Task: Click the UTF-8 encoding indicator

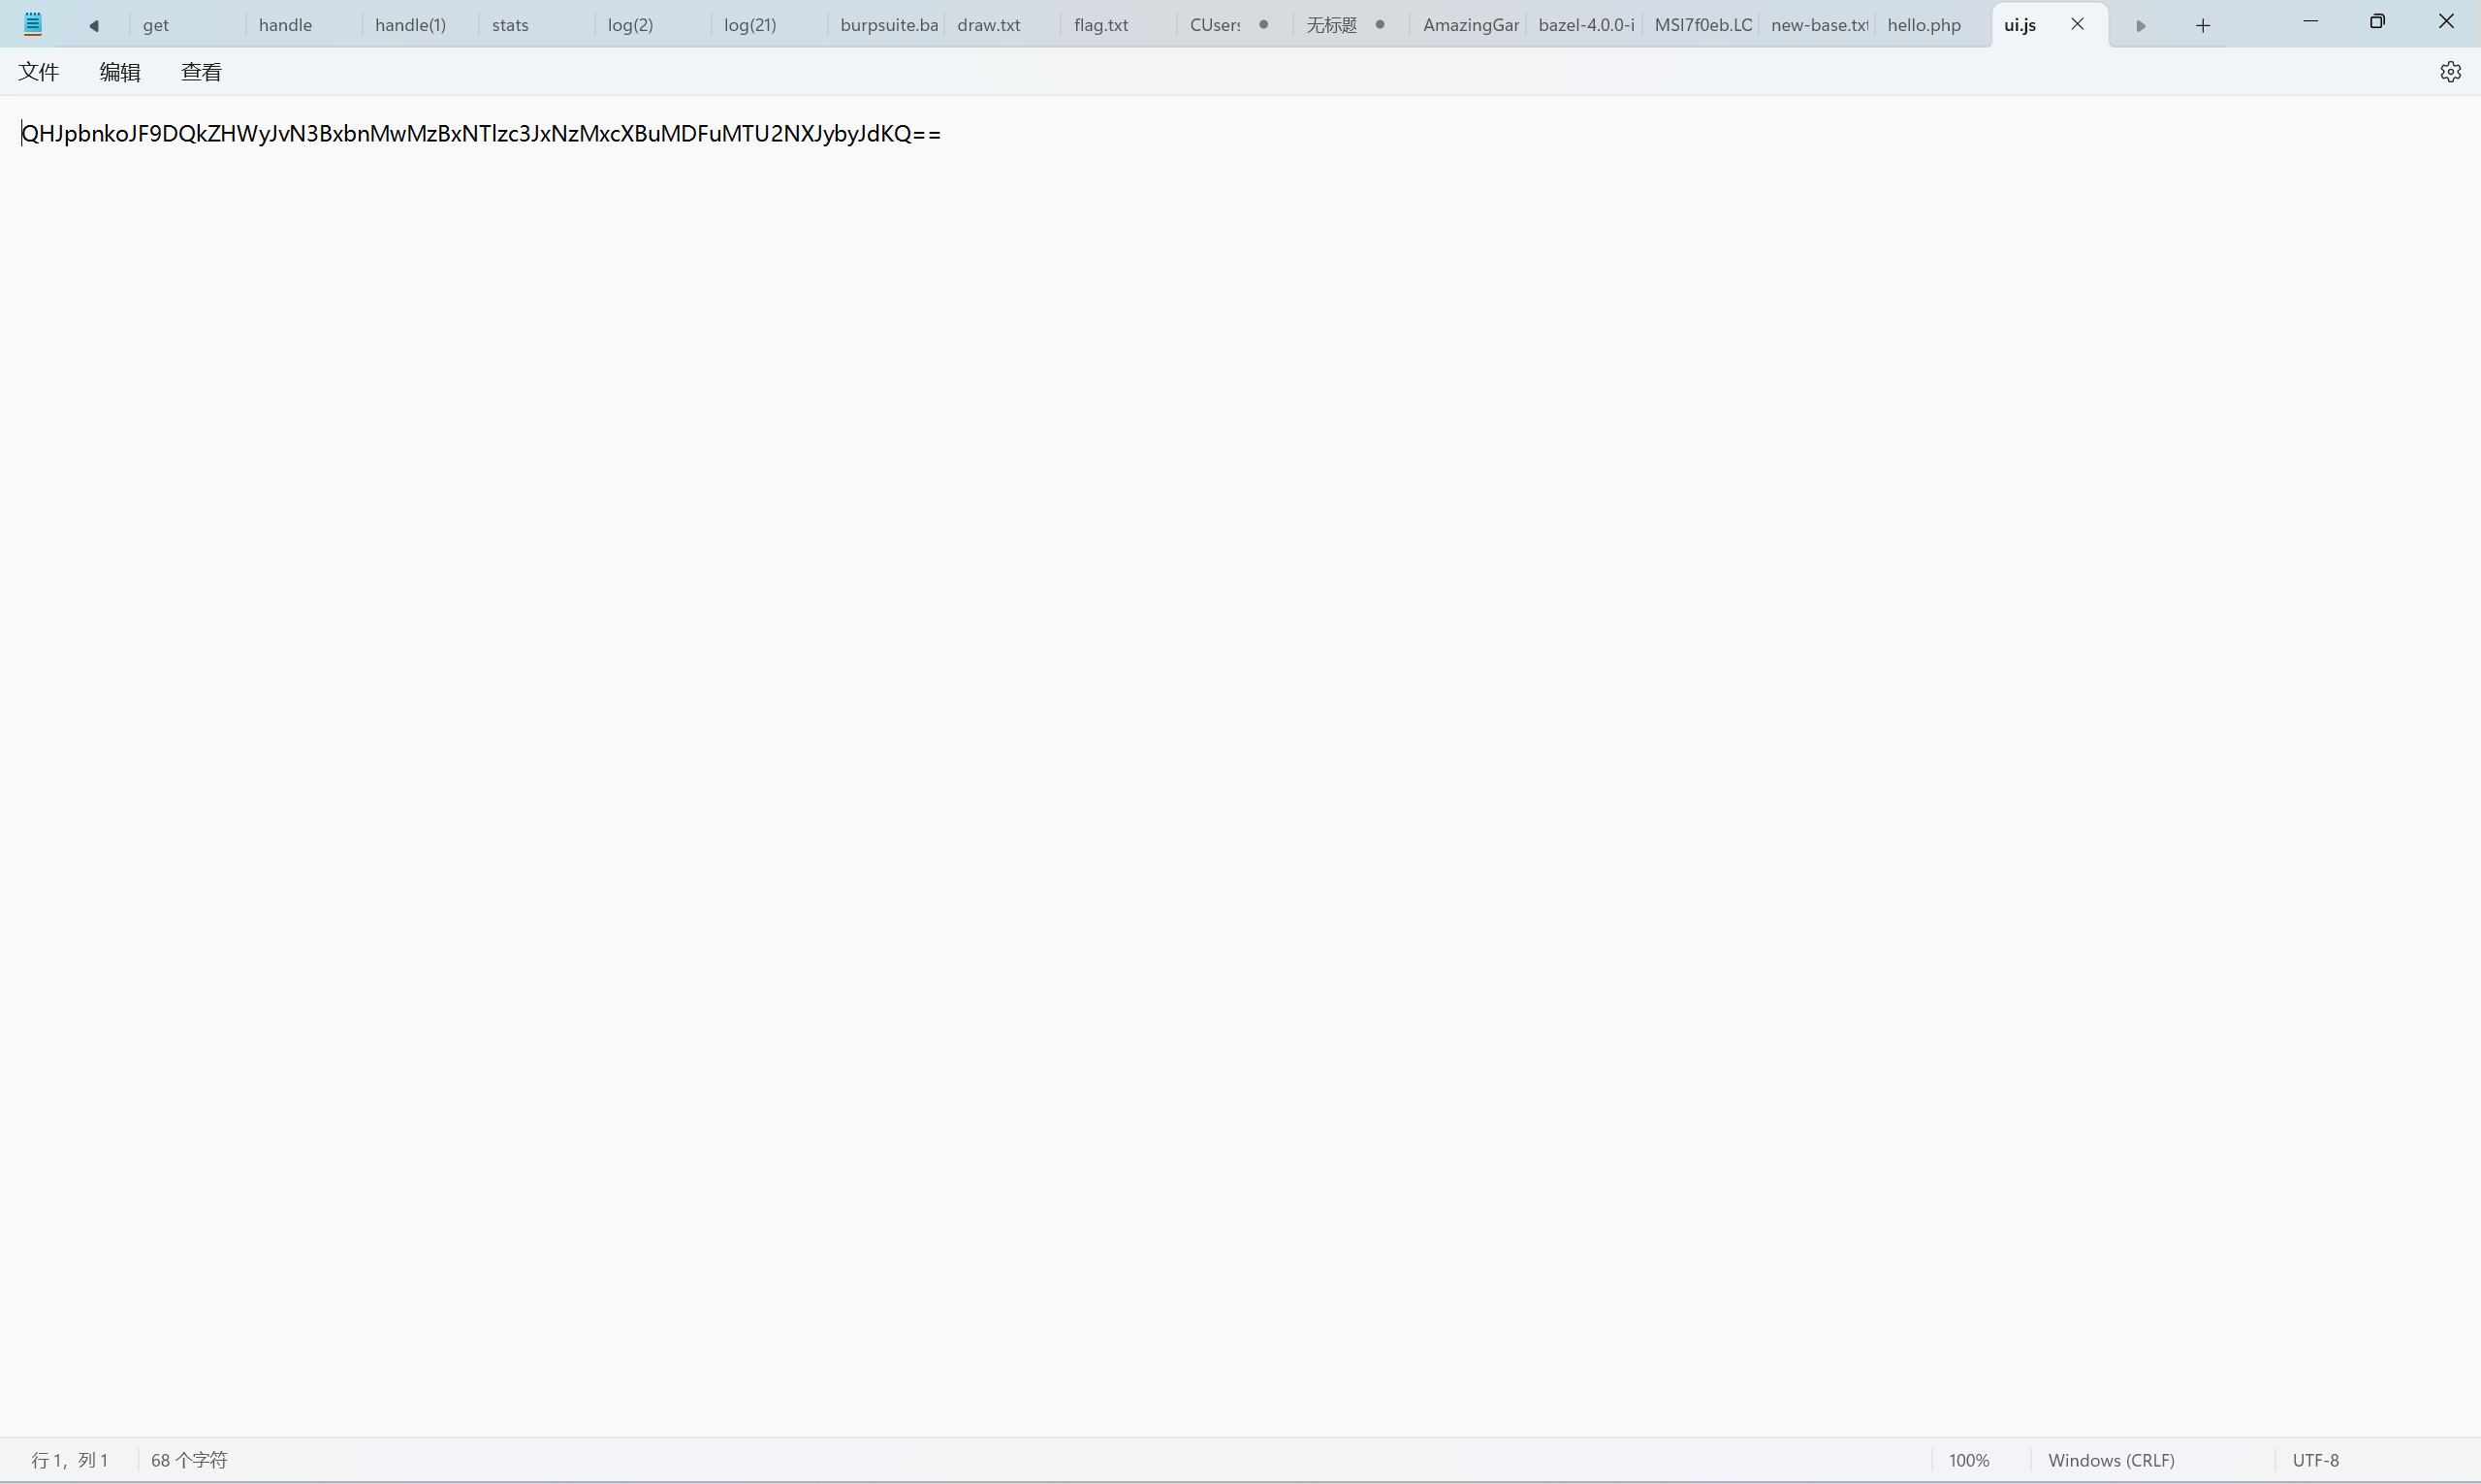Action: pos(2315,1460)
